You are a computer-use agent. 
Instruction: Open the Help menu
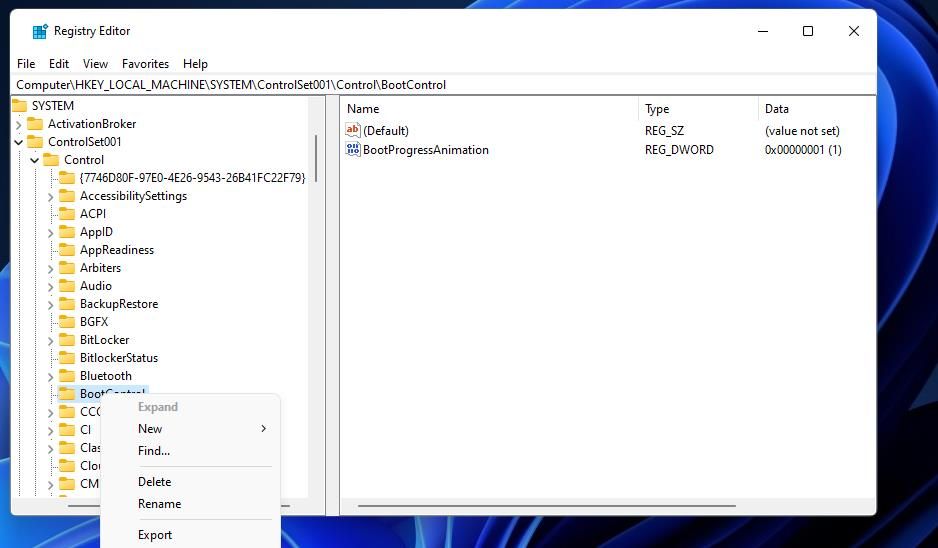pyautogui.click(x=195, y=63)
